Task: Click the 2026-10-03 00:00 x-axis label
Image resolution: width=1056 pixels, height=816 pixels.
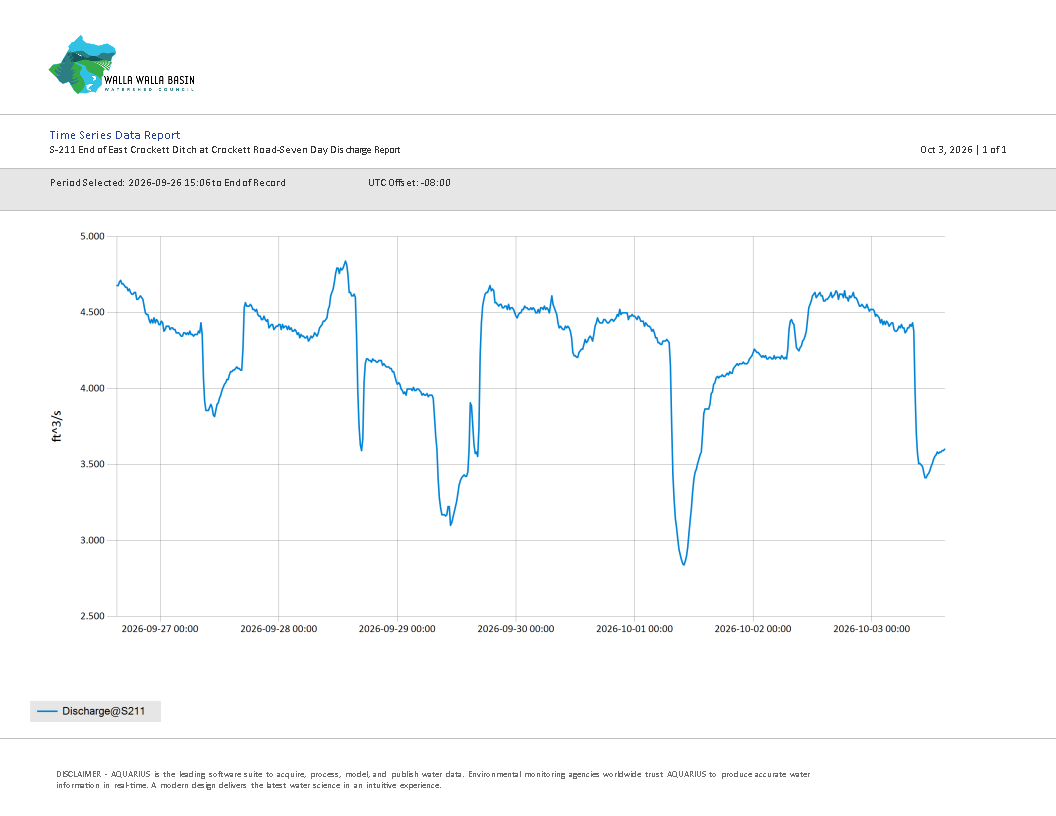Action: pyautogui.click(x=871, y=629)
